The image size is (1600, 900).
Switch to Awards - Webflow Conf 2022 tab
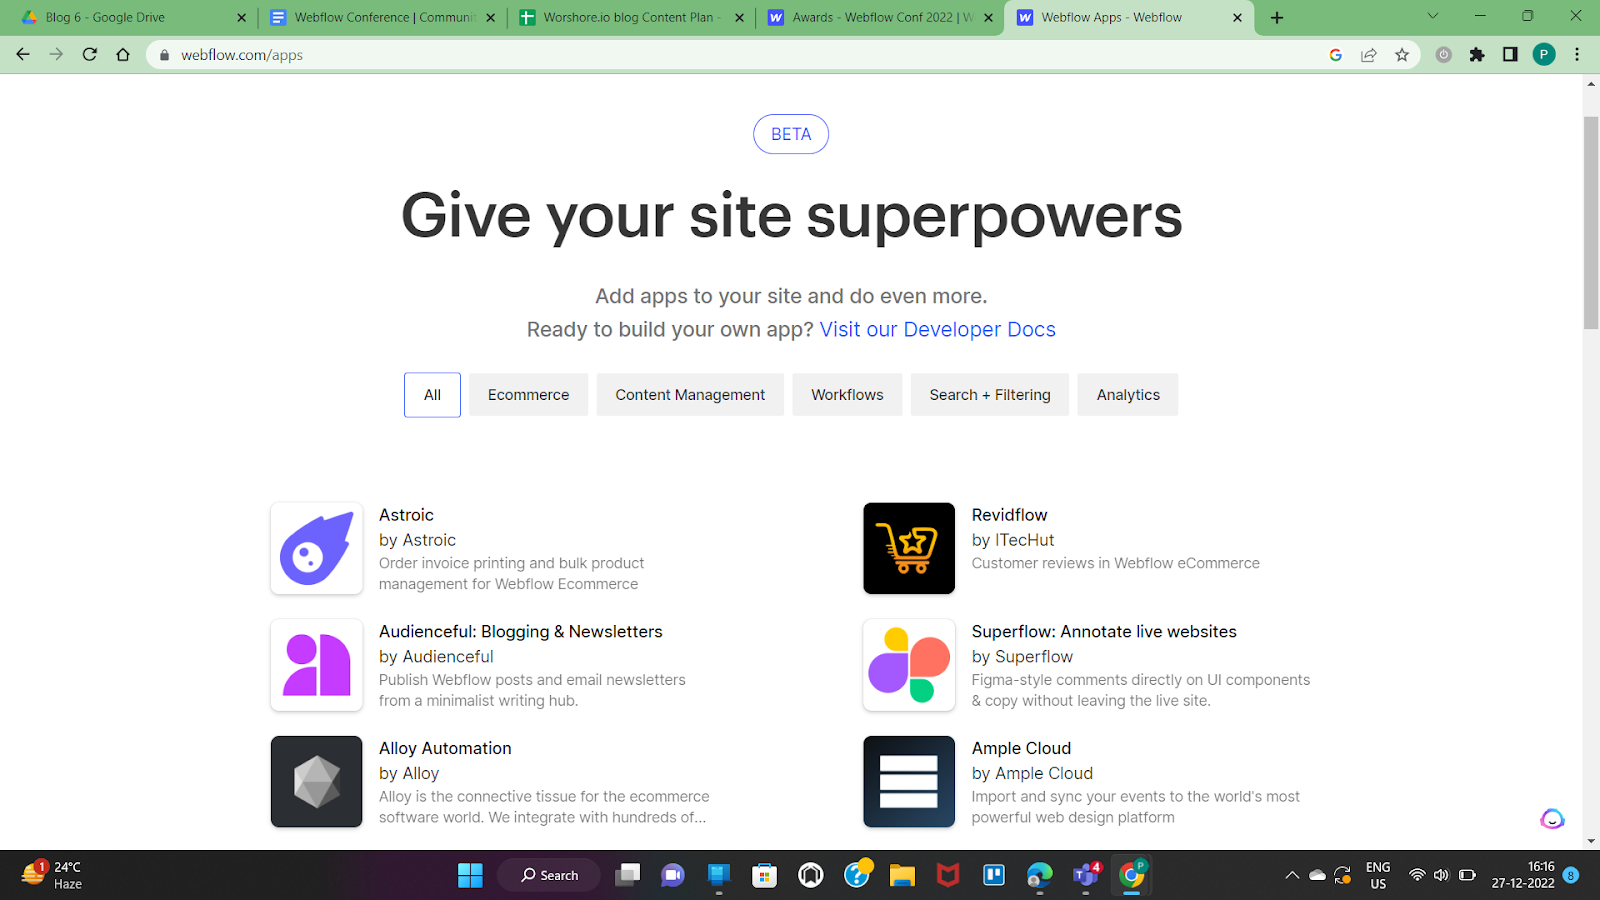880,18
